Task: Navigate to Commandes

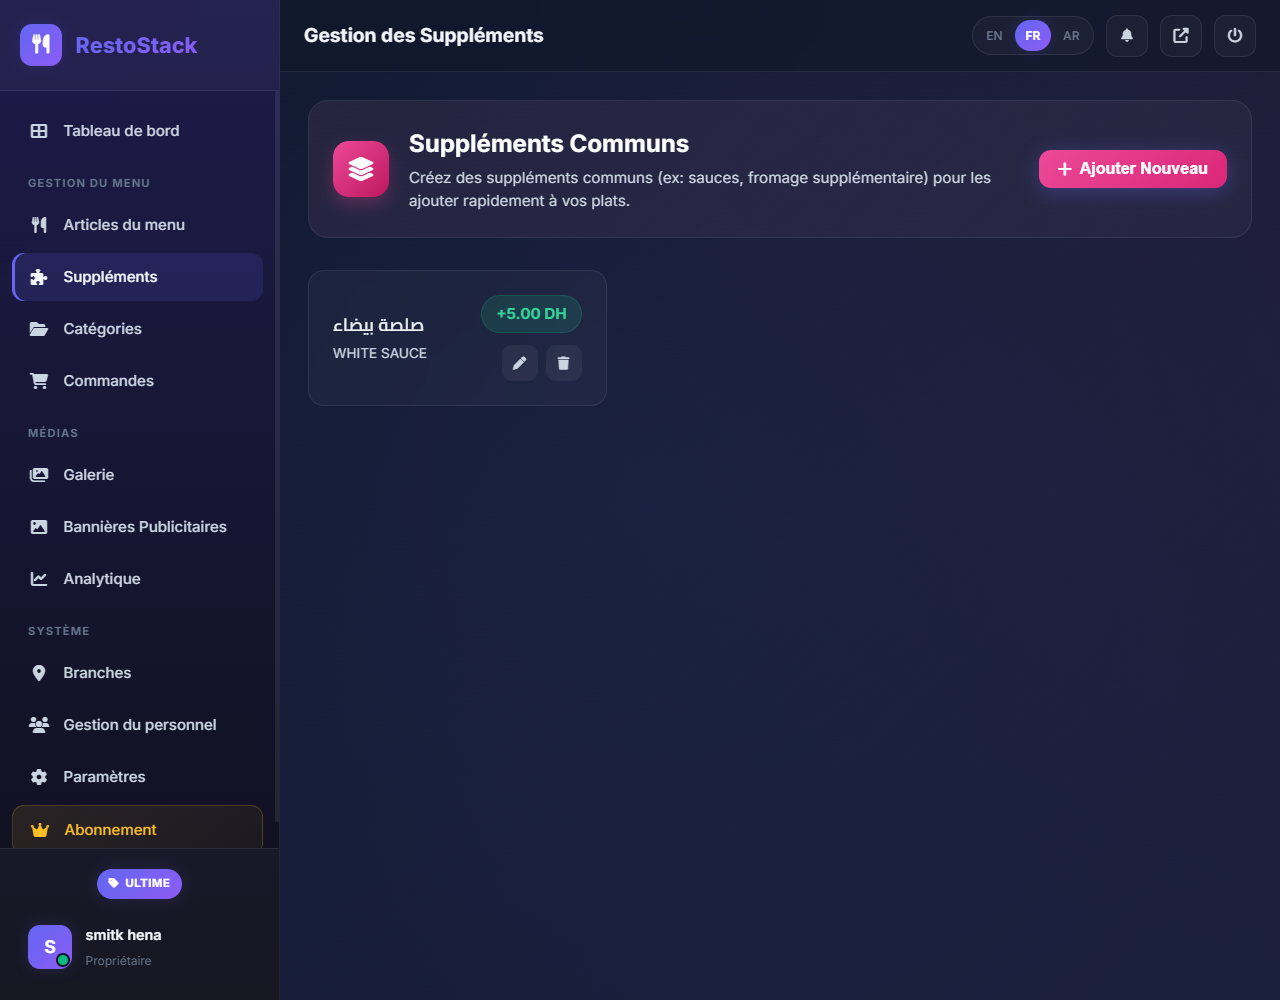Action: (x=108, y=381)
